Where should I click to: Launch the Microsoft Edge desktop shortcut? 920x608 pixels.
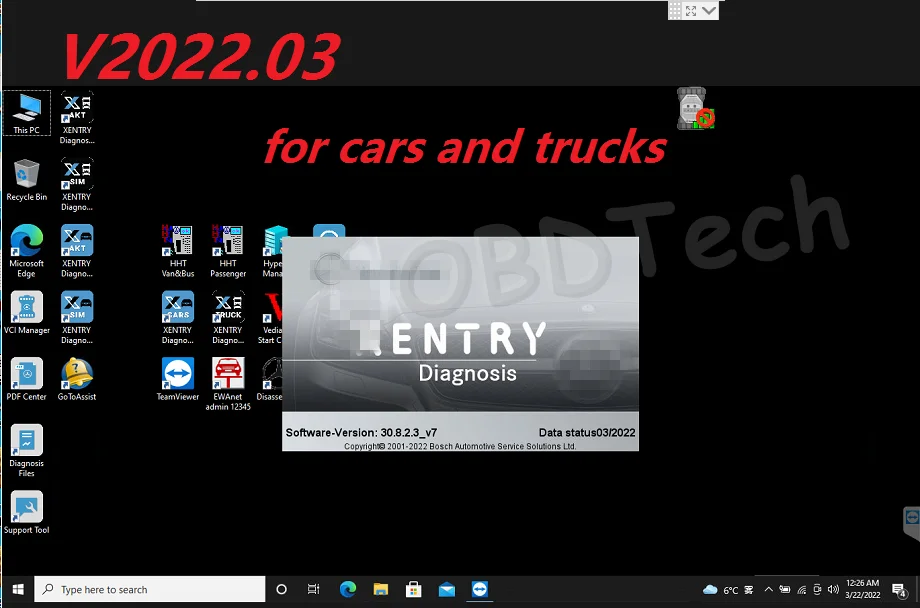(26, 251)
